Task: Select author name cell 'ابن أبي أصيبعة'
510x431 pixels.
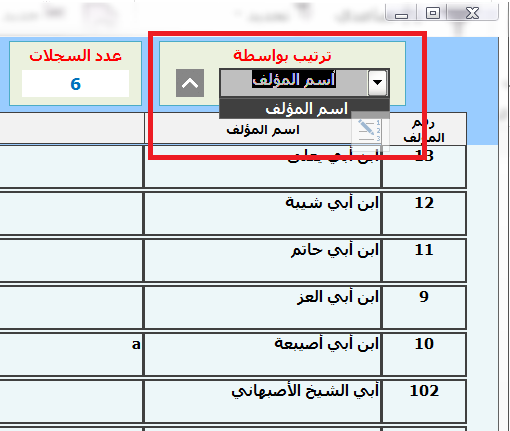Action: [x=263, y=354]
